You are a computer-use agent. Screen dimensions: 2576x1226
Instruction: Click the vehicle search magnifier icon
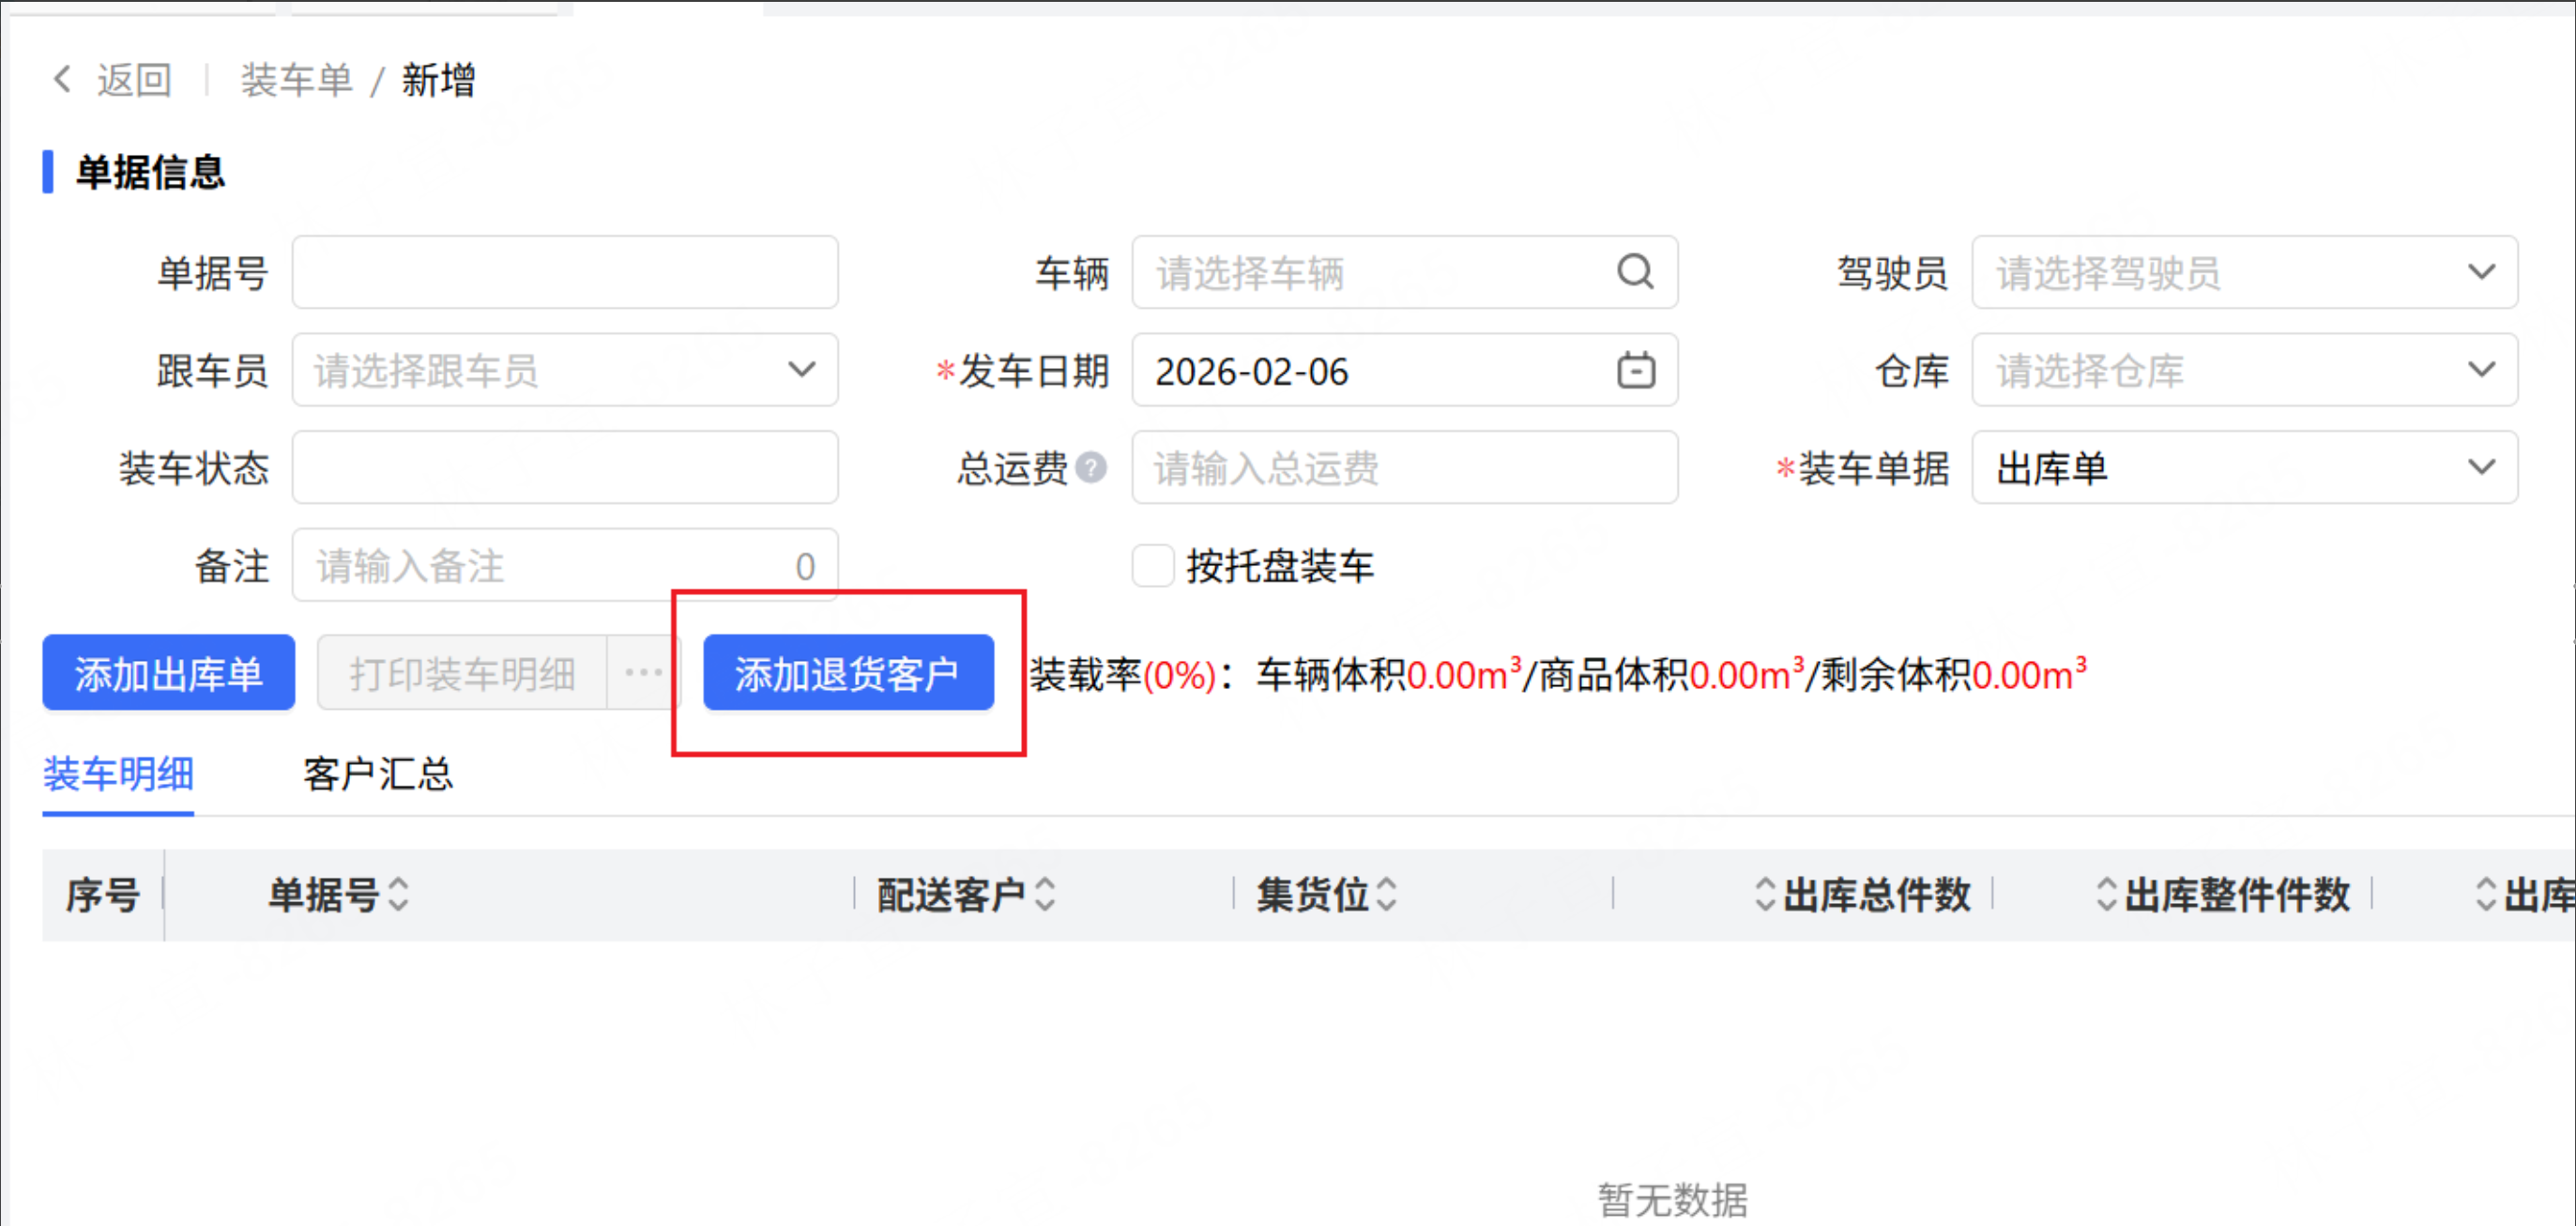click(x=1635, y=271)
